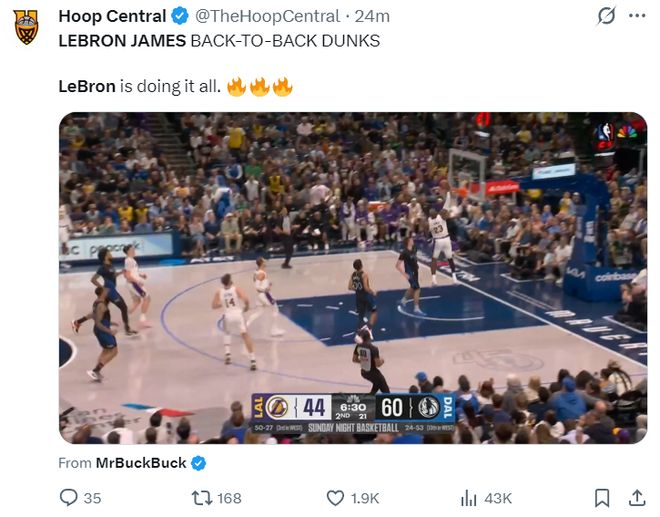Click the verified badge next to MrBuckBuck
Screen dimensions: 660x517
coord(199,463)
